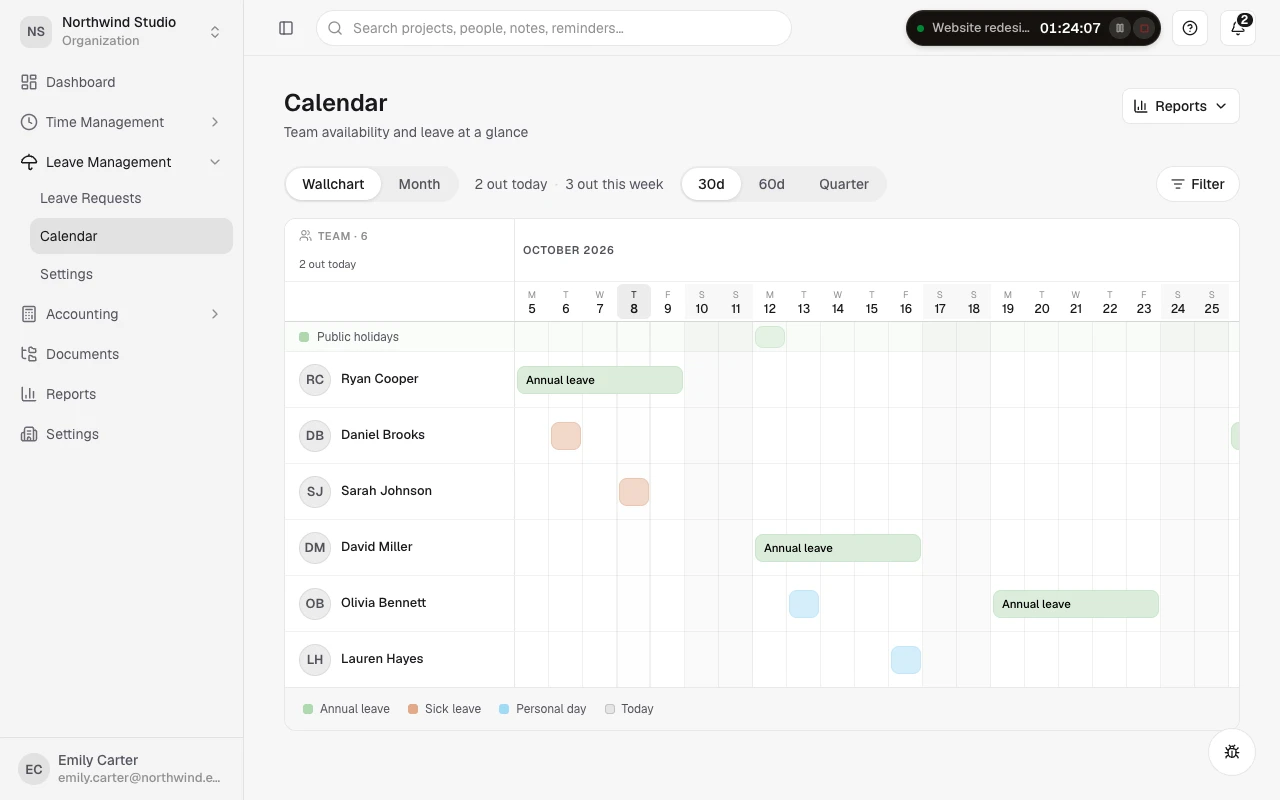Pause the running Website redesign timer
1280x800 pixels.
coord(1121,28)
